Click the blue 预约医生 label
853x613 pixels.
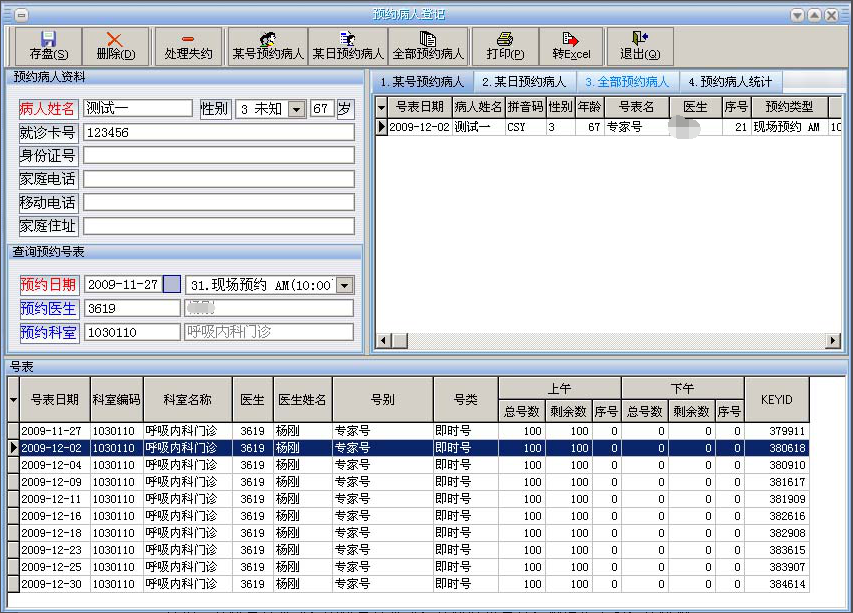[x=48, y=308]
